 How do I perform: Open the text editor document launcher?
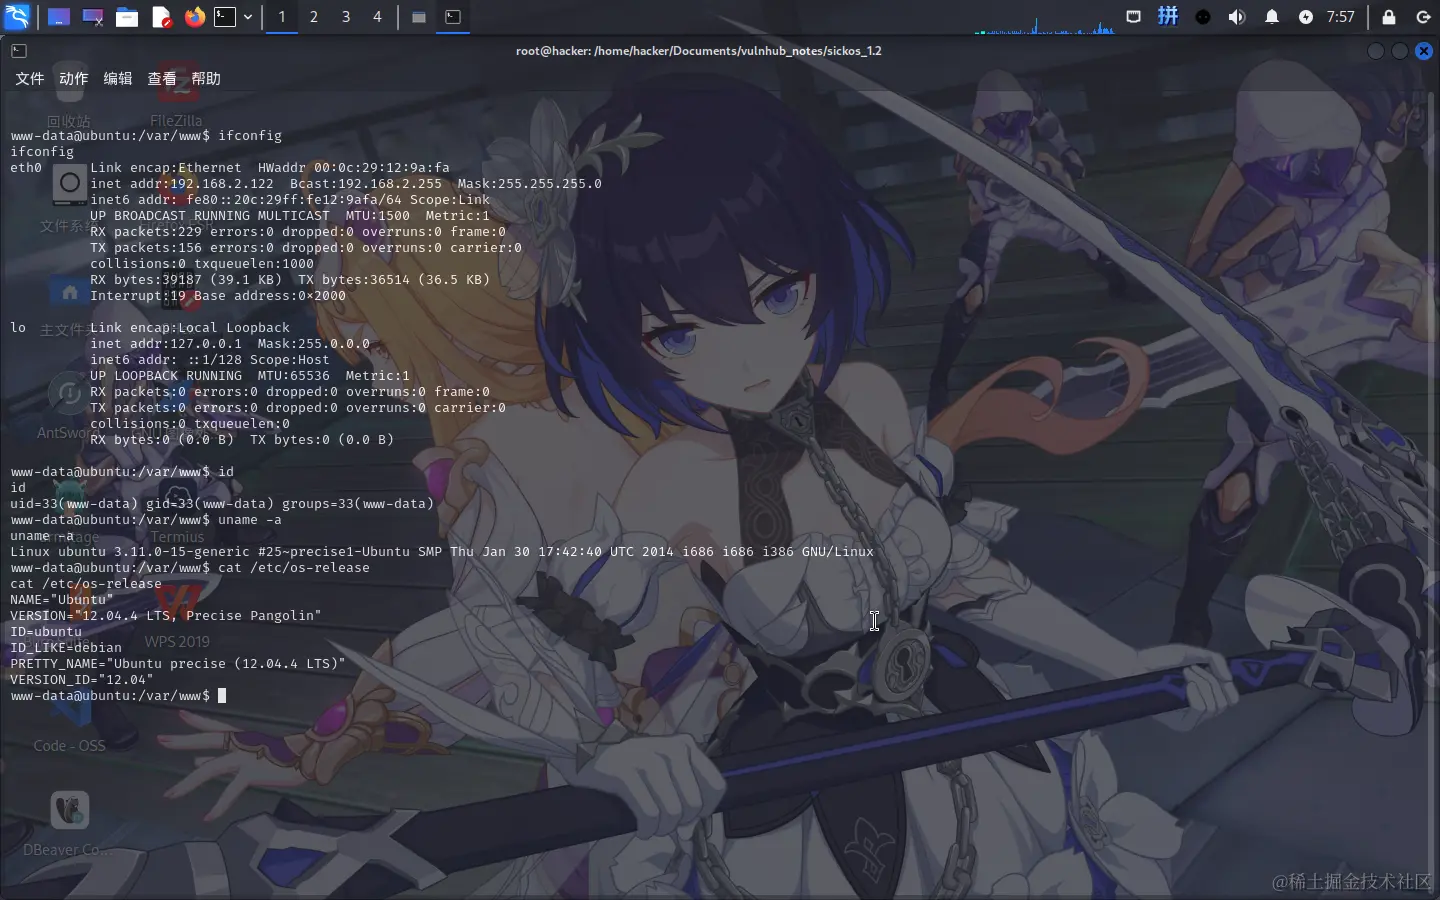(x=161, y=17)
